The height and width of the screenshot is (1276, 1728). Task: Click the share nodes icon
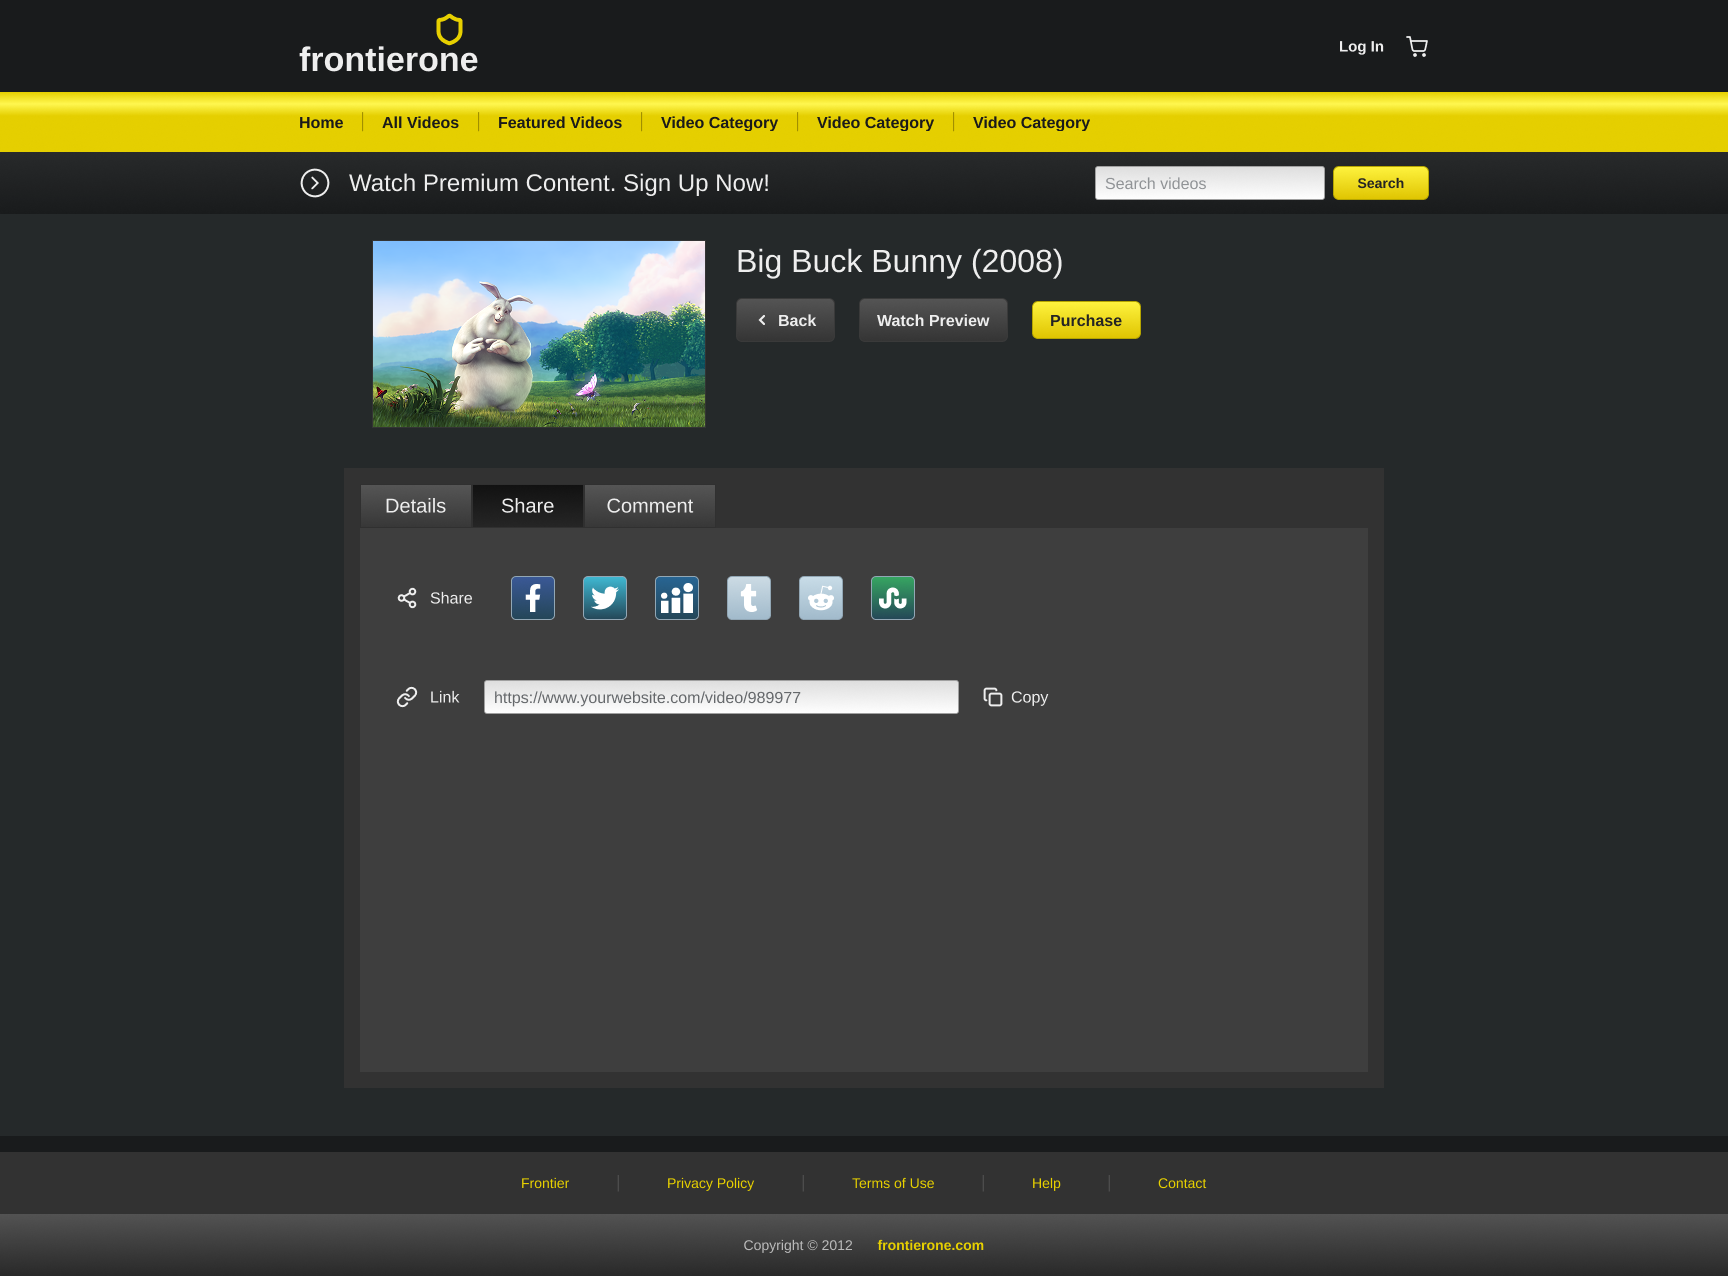click(407, 598)
